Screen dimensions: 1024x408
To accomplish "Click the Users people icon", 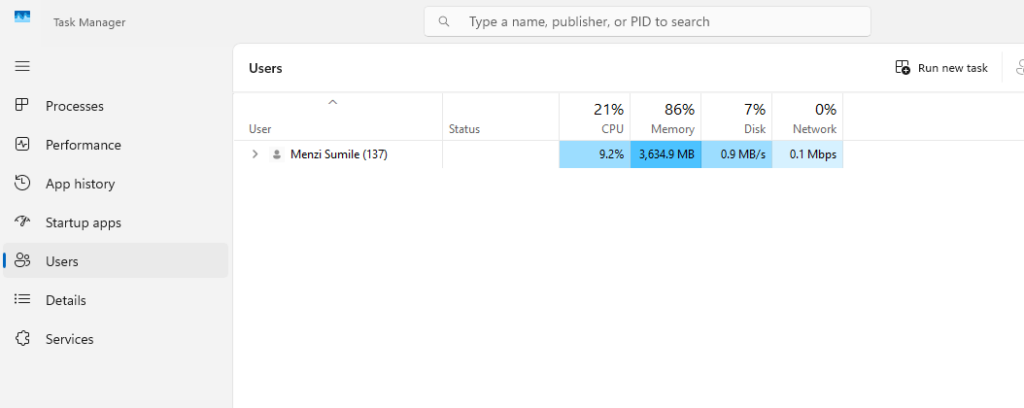I will pyautogui.click(x=22, y=261).
